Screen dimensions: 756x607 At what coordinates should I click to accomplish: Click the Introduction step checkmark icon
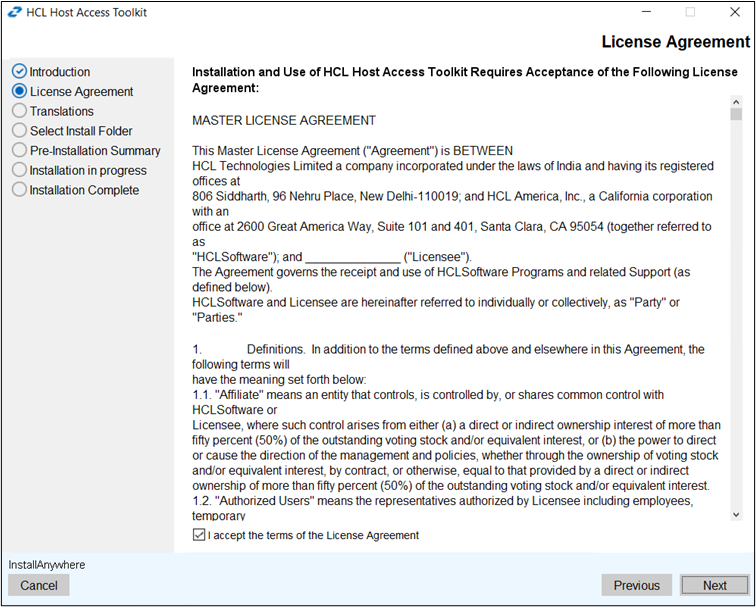pyautogui.click(x=19, y=71)
